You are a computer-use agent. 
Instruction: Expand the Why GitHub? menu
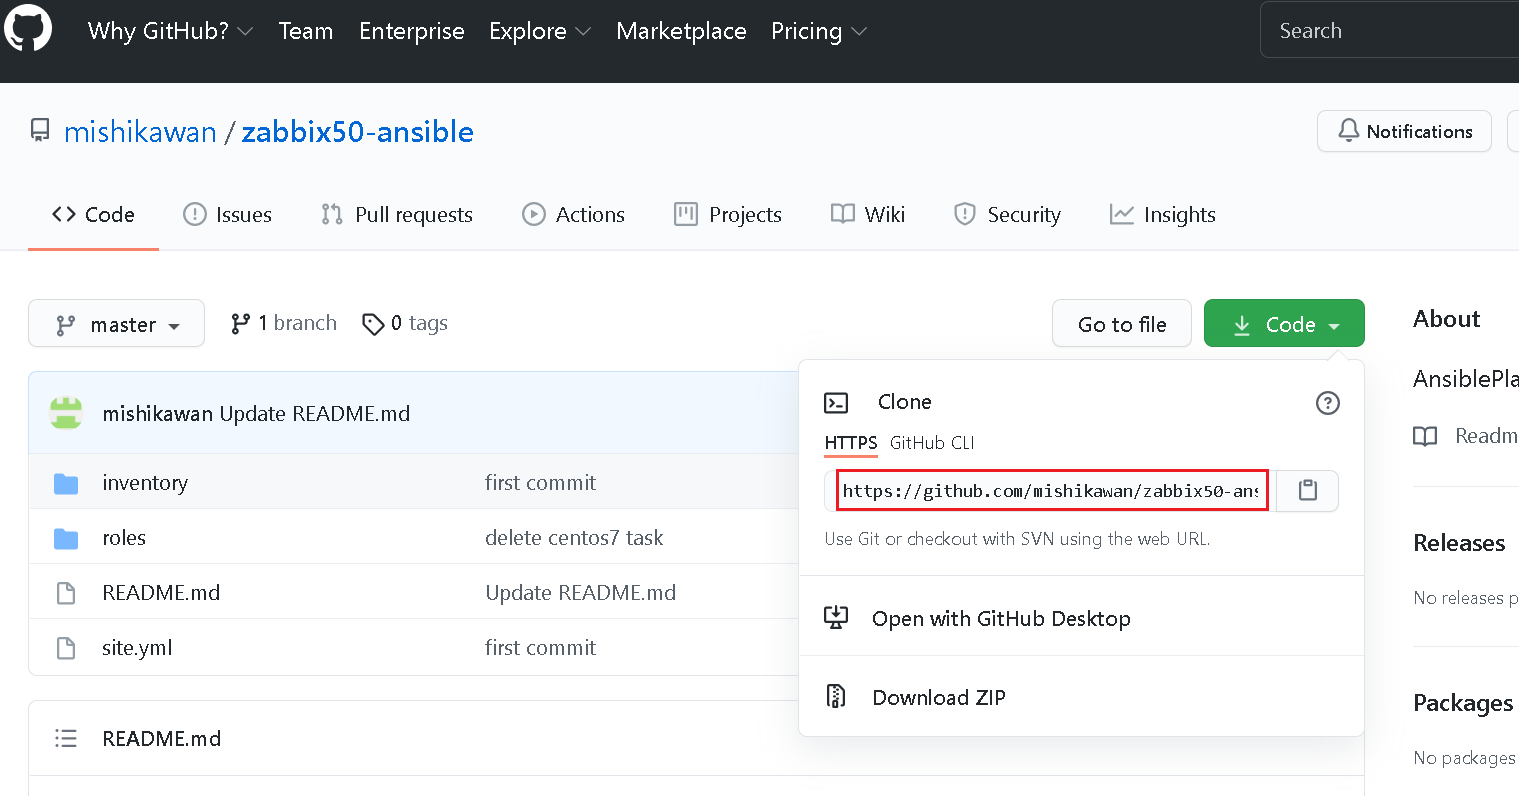click(x=170, y=31)
